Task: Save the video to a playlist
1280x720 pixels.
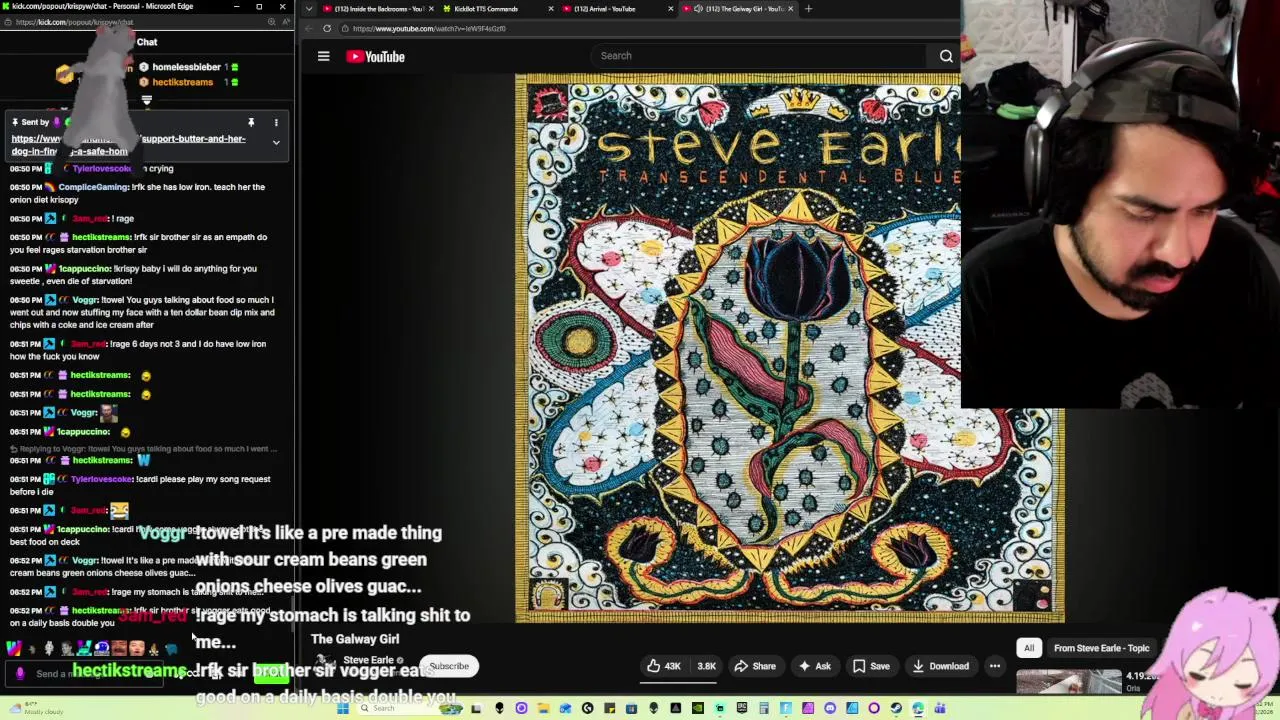Action: pos(870,666)
